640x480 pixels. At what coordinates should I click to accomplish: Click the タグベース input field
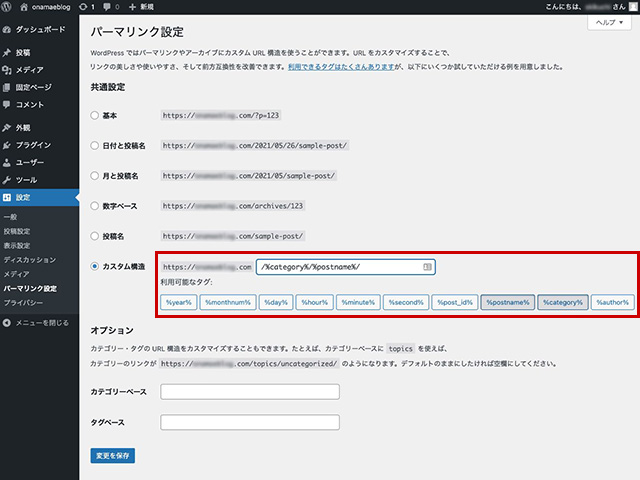click(x=250, y=422)
